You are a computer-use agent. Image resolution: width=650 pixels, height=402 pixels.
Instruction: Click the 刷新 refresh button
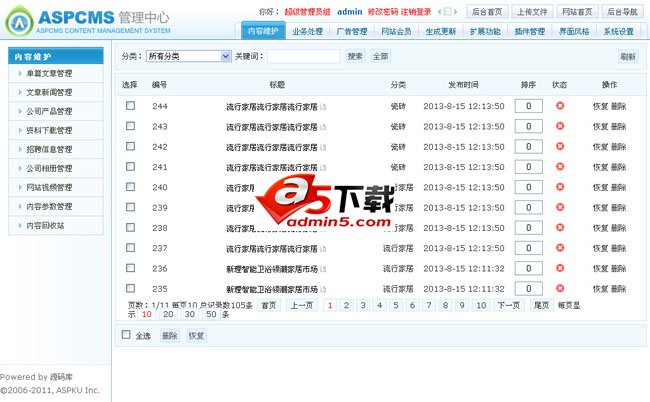(x=628, y=56)
